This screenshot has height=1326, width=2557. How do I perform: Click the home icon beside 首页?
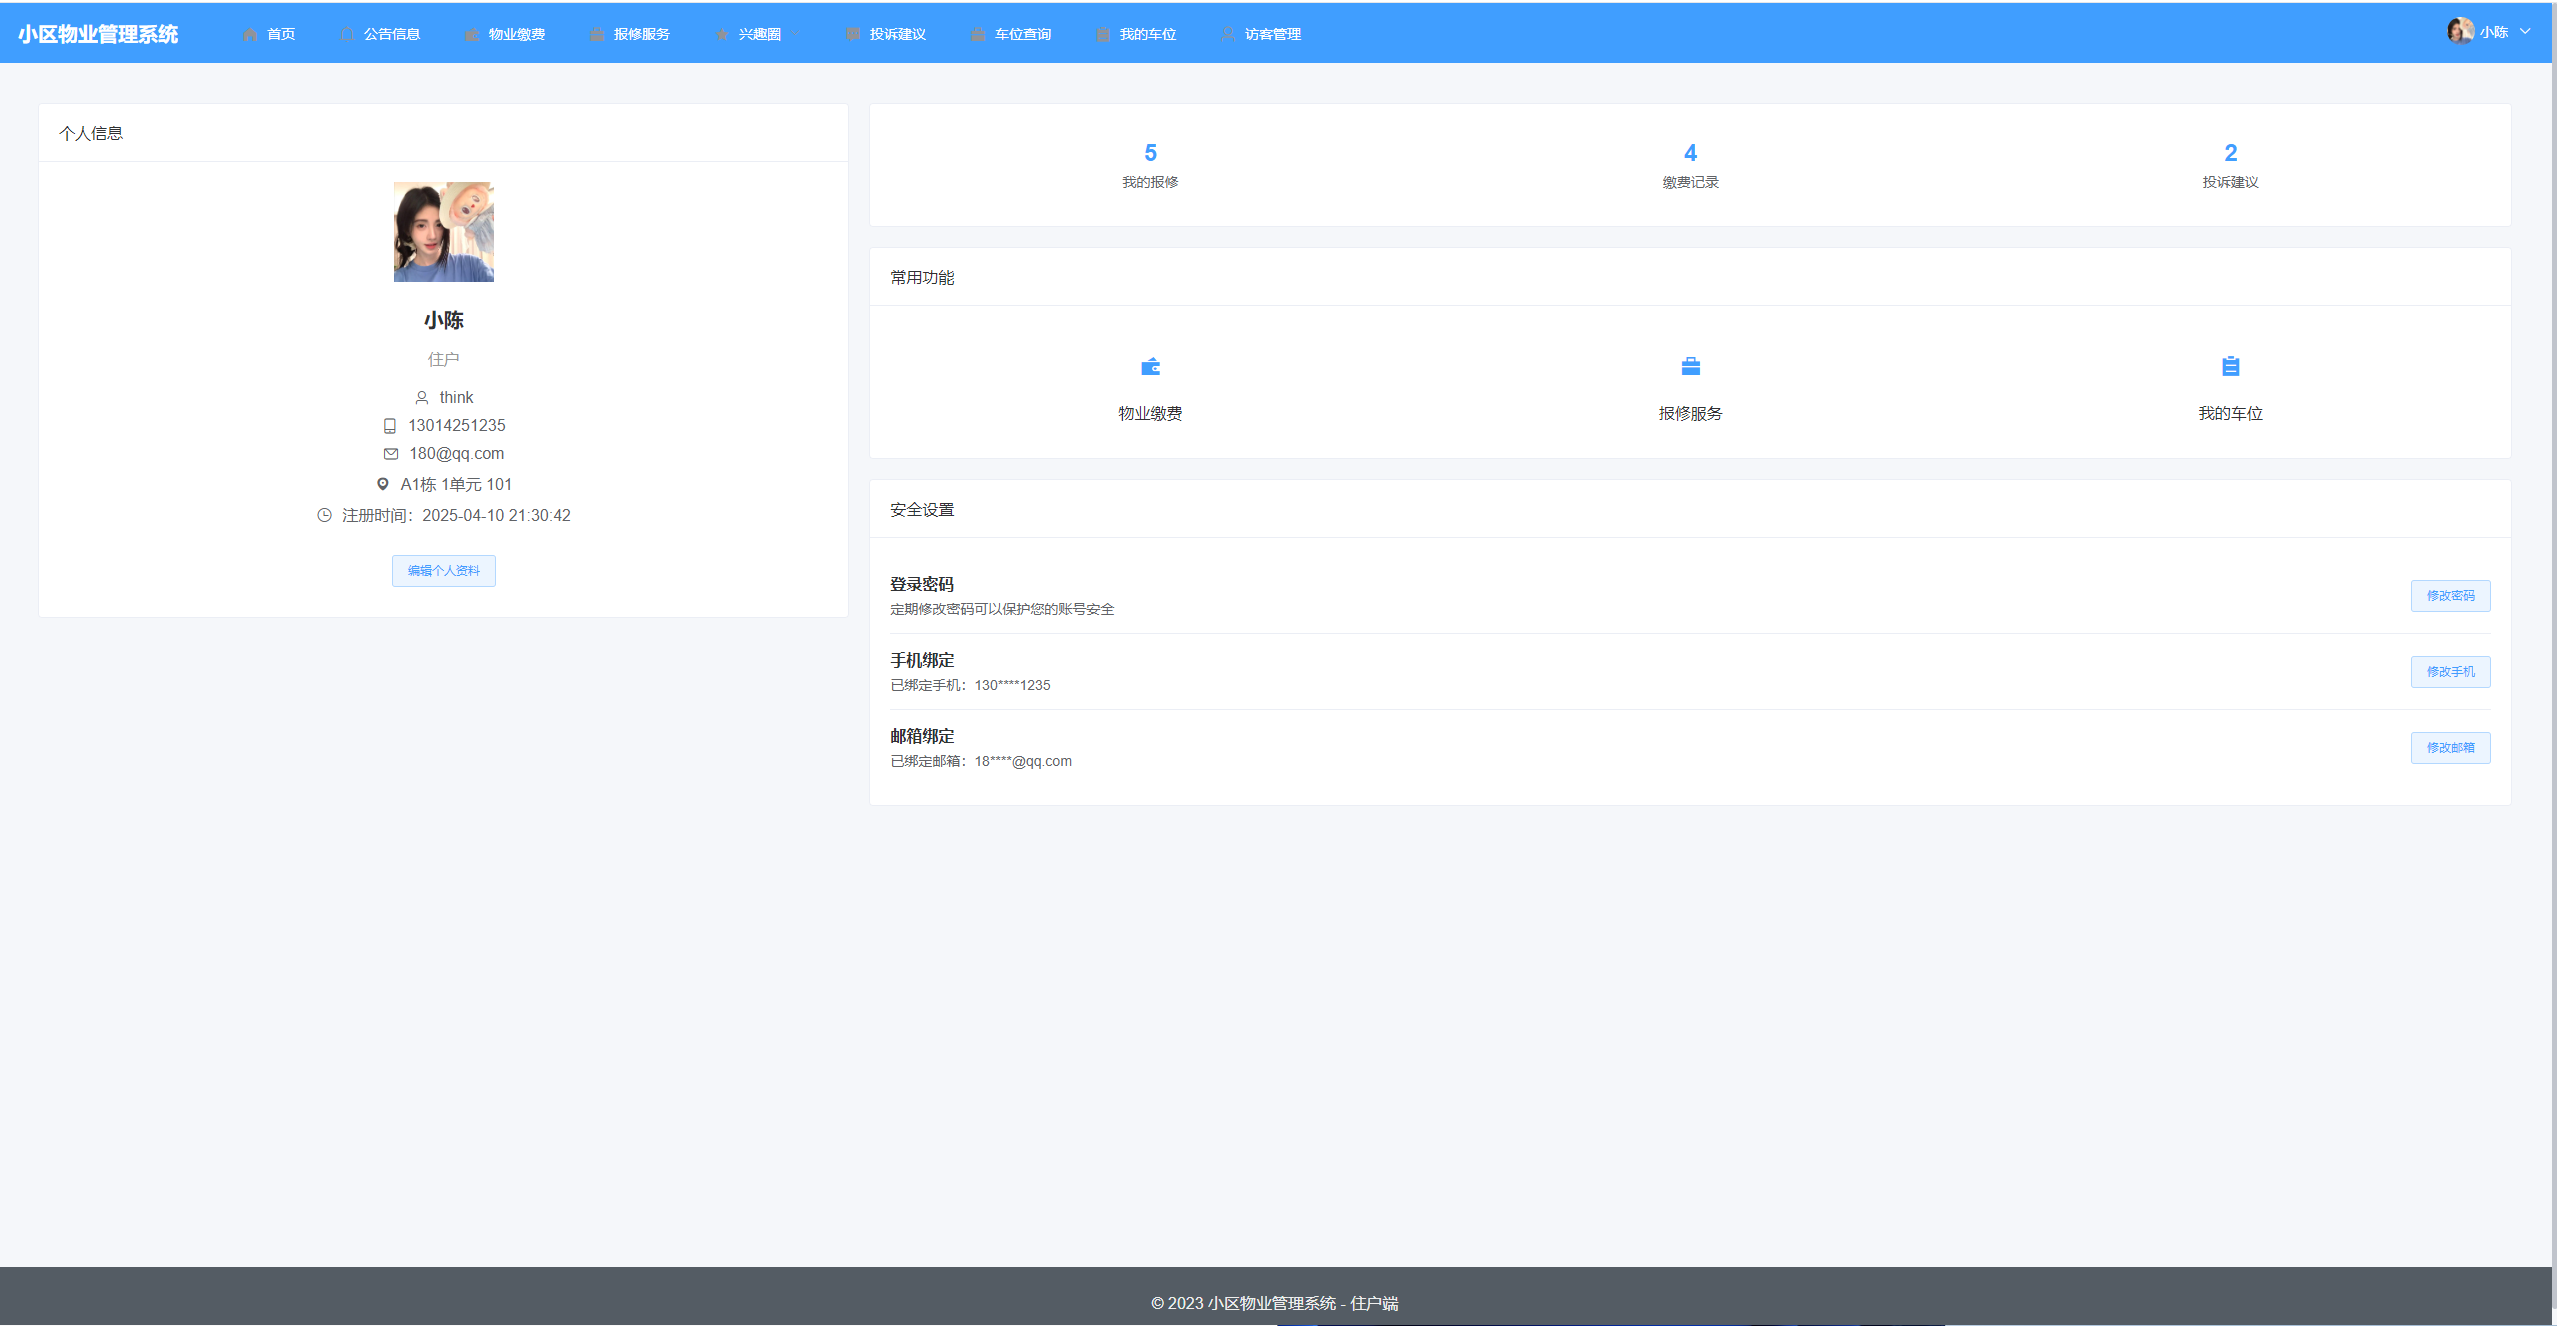click(250, 34)
